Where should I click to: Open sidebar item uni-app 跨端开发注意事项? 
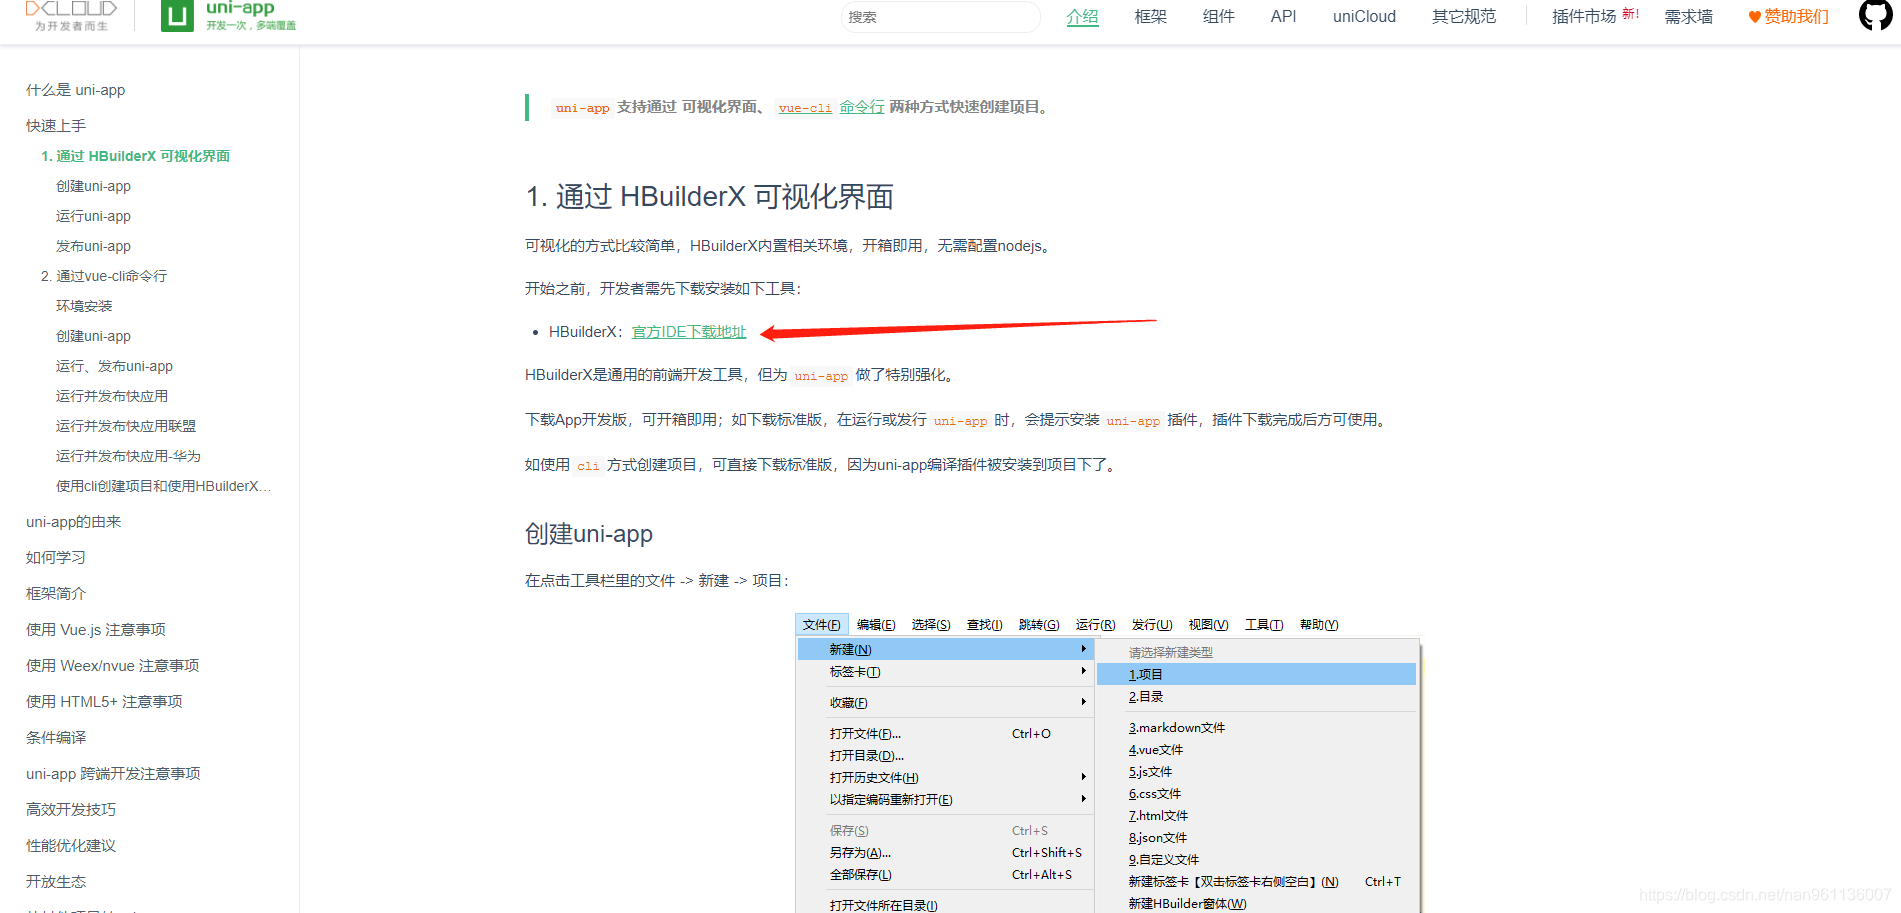[114, 774]
